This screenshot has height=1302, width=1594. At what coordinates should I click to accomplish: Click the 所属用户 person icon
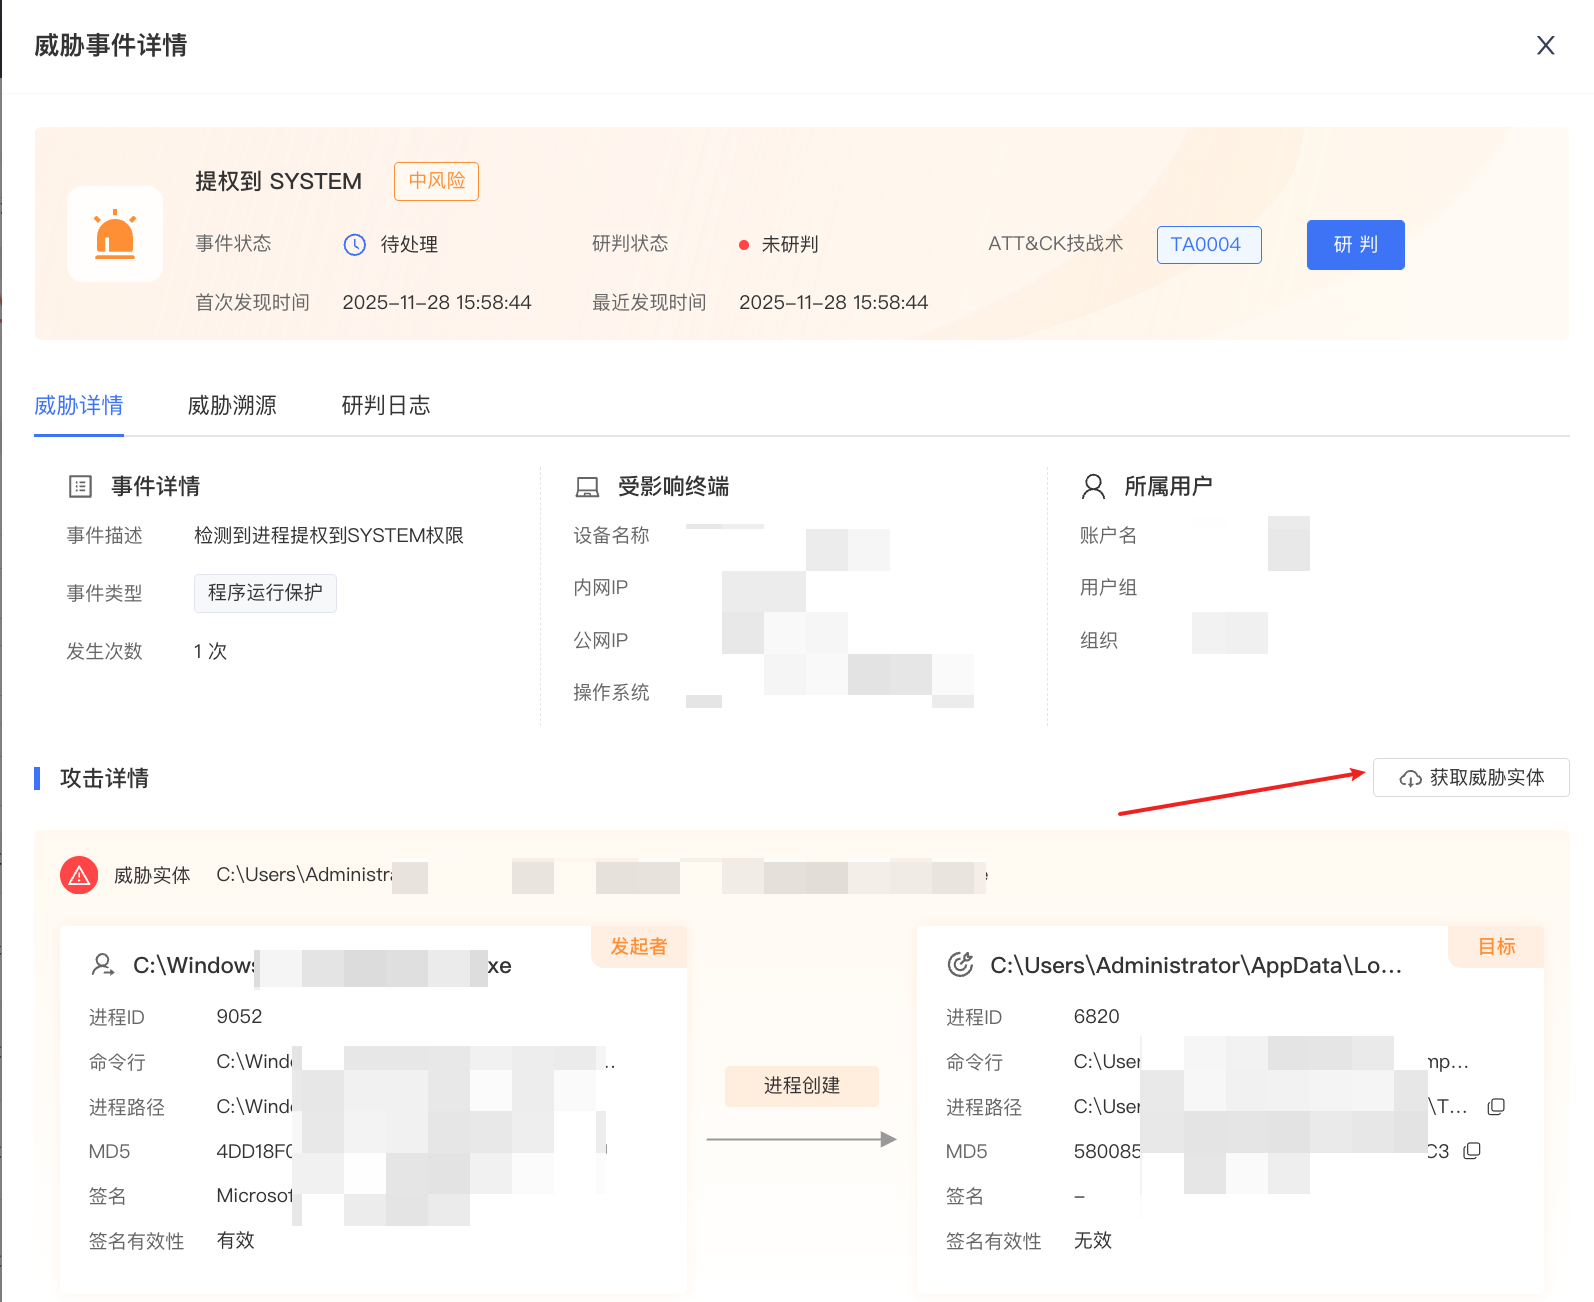click(x=1093, y=487)
